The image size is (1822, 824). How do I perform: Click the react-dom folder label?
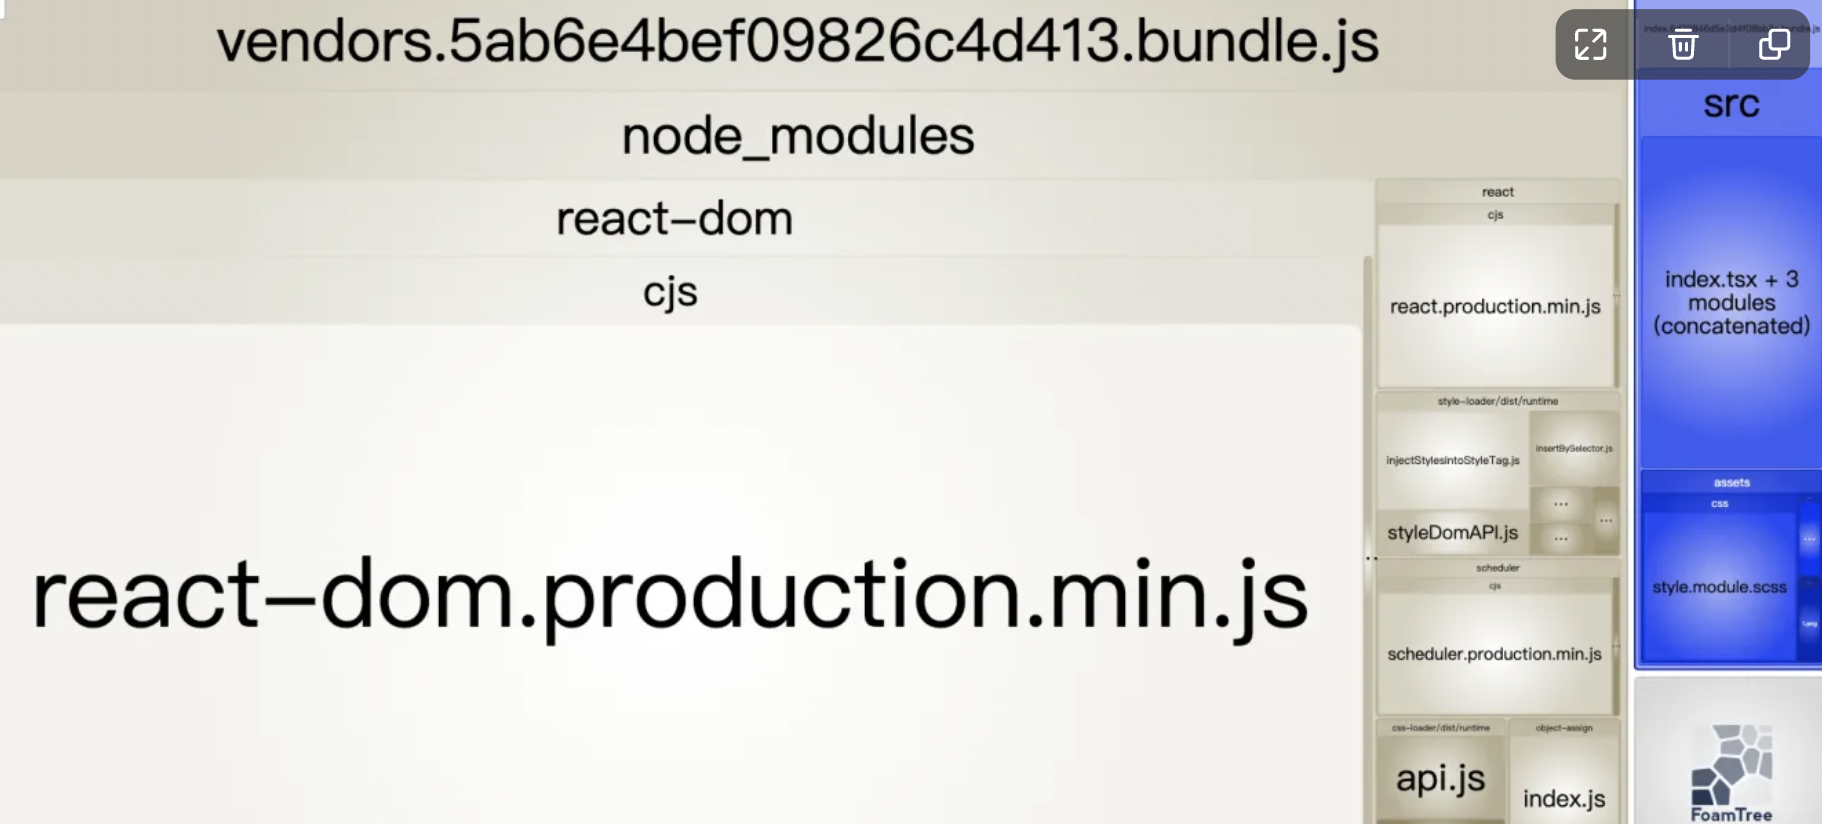[x=674, y=218]
